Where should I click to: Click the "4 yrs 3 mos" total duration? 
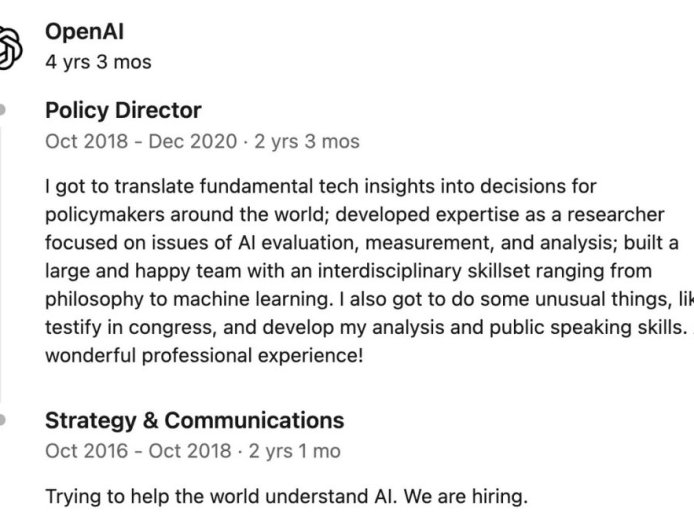(98, 62)
